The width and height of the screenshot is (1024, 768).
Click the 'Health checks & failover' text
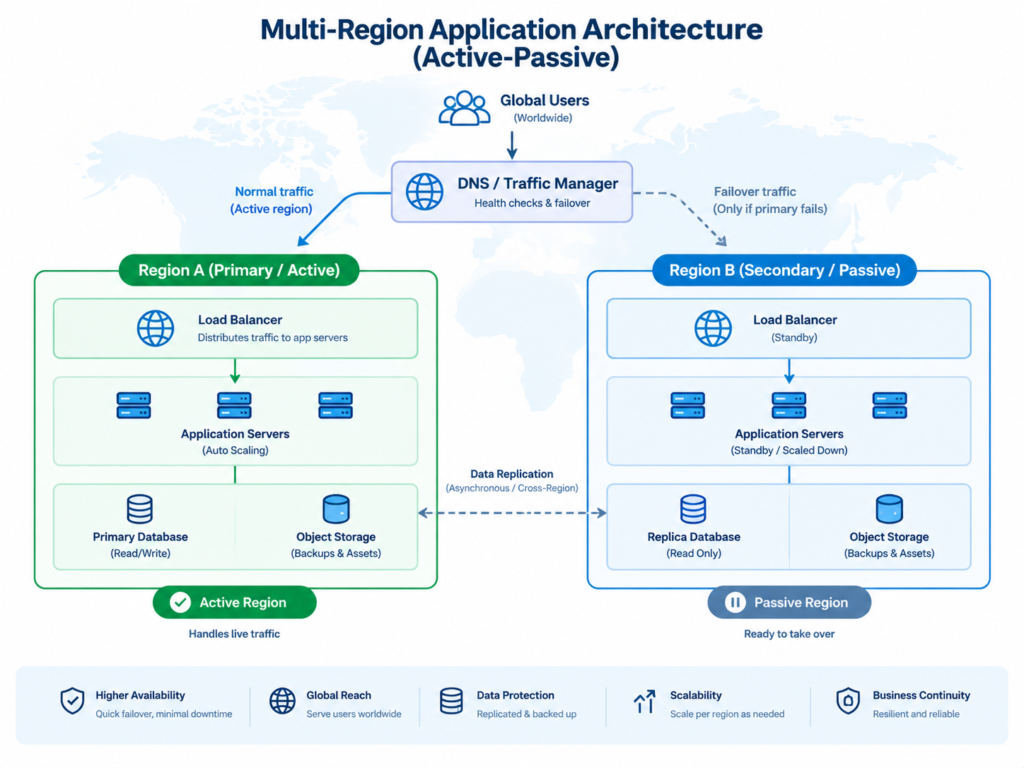532,203
